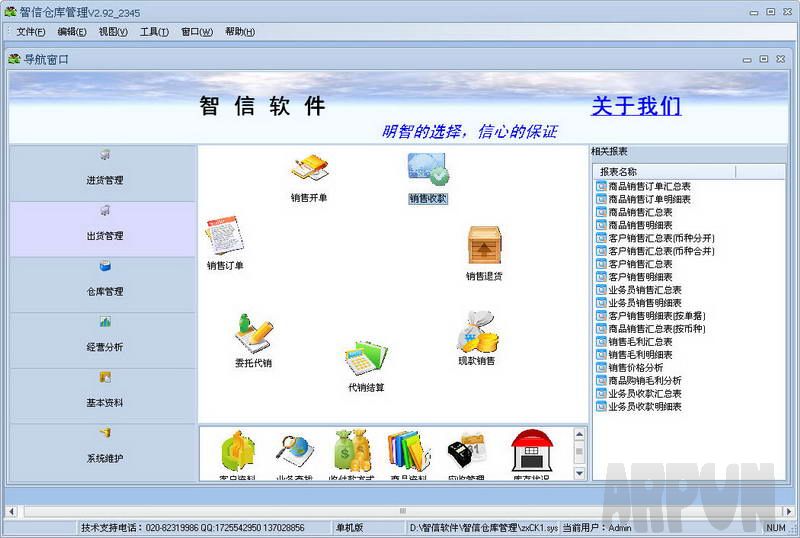Select 基本资料 in the left sidebar
800x538 pixels.
pos(103,396)
